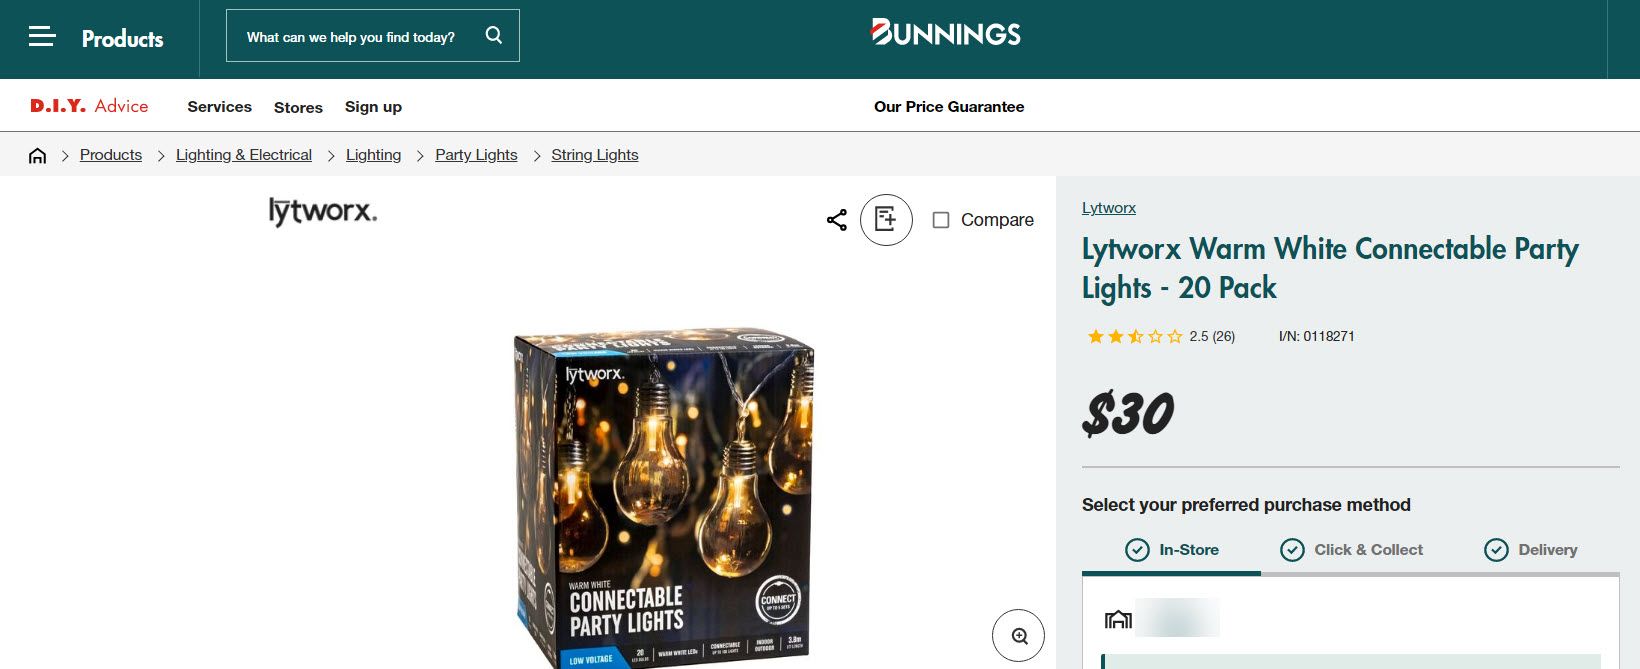Click the Lytworx brand logo
The image size is (1640, 669).
pos(323,211)
